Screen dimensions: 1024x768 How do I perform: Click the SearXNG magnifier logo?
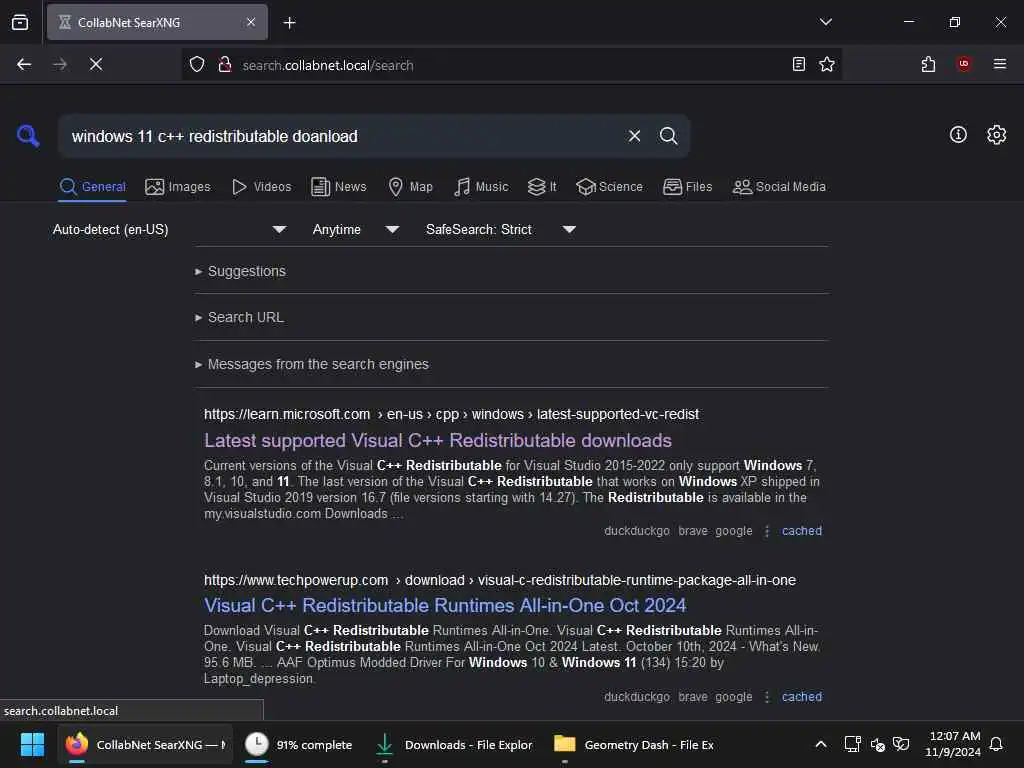coord(28,136)
